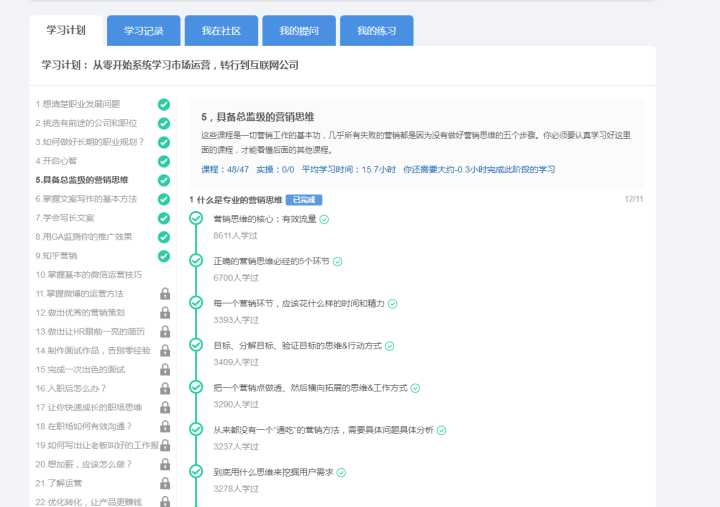
Task: Go to the 我的练习 tab
Action: pos(376,31)
